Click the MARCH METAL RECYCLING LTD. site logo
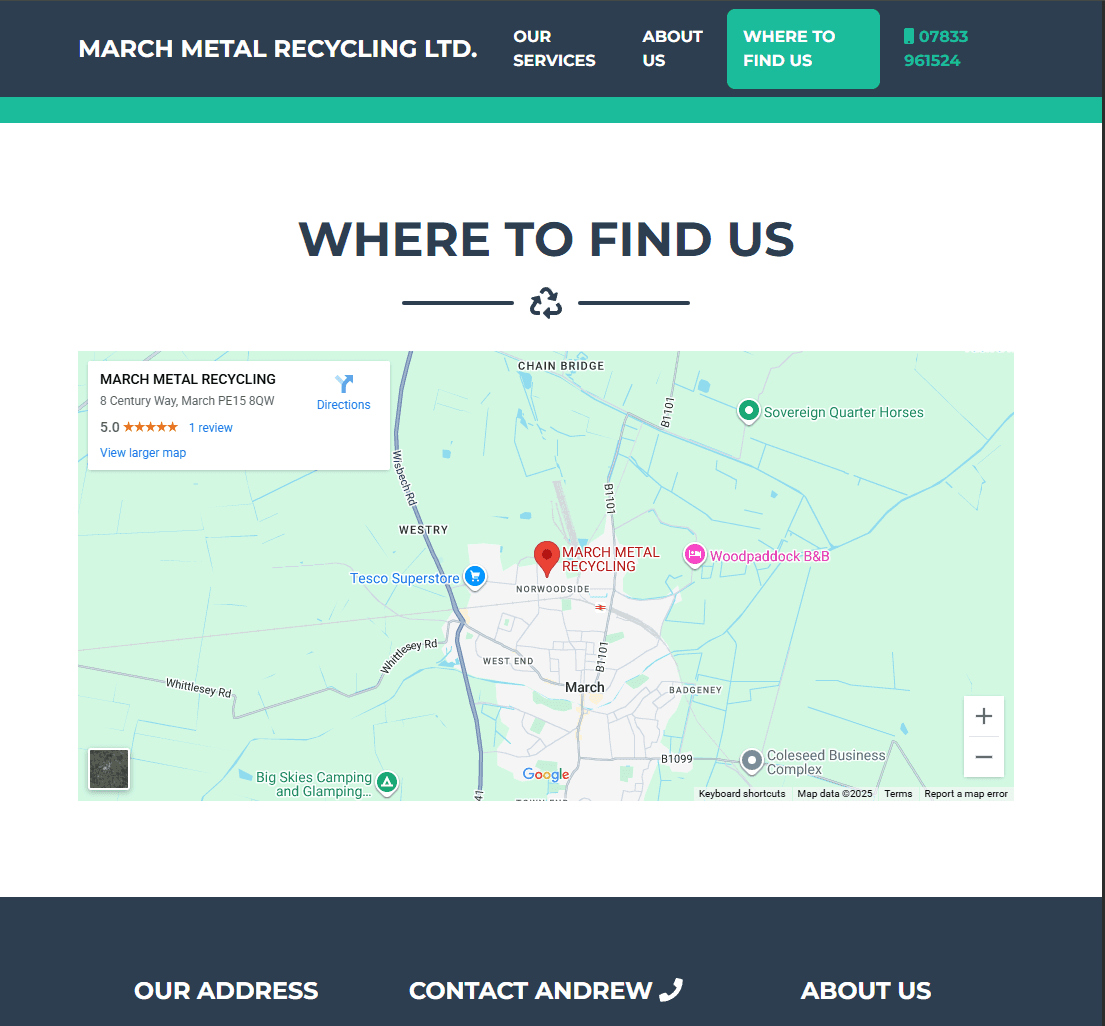 click(x=277, y=47)
